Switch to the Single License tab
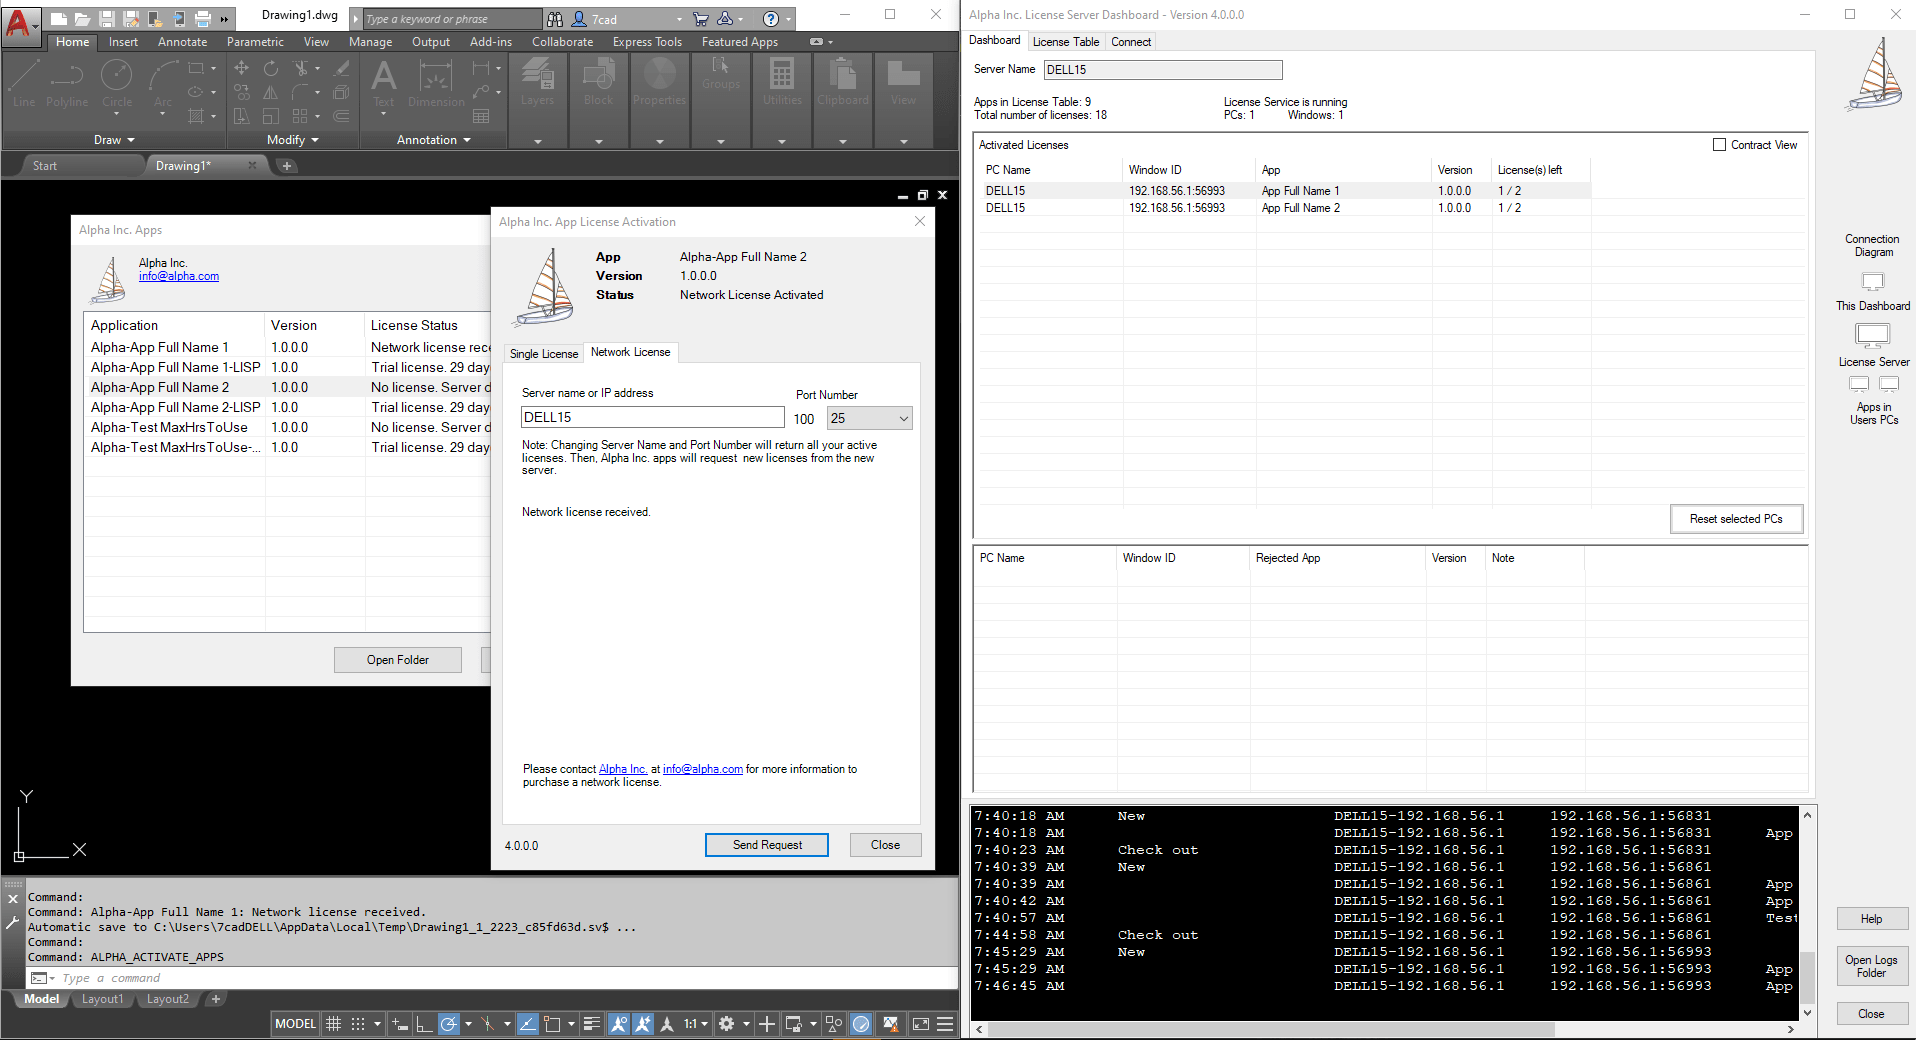1916x1040 pixels. coord(543,354)
